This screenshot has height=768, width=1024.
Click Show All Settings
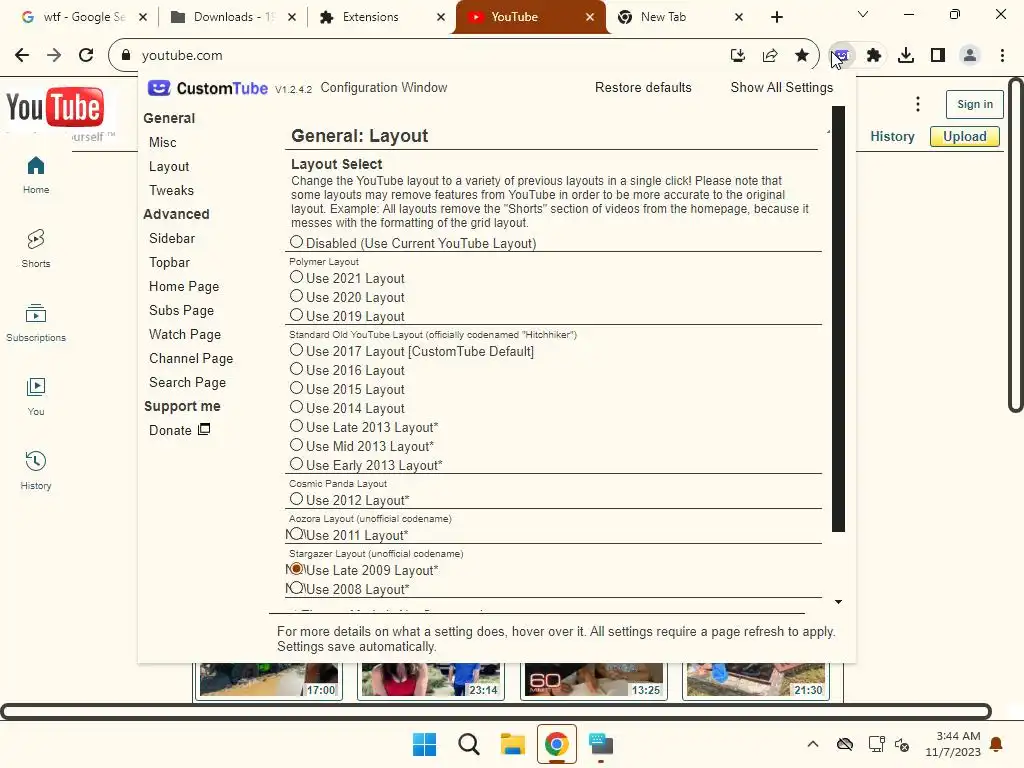coord(782,88)
